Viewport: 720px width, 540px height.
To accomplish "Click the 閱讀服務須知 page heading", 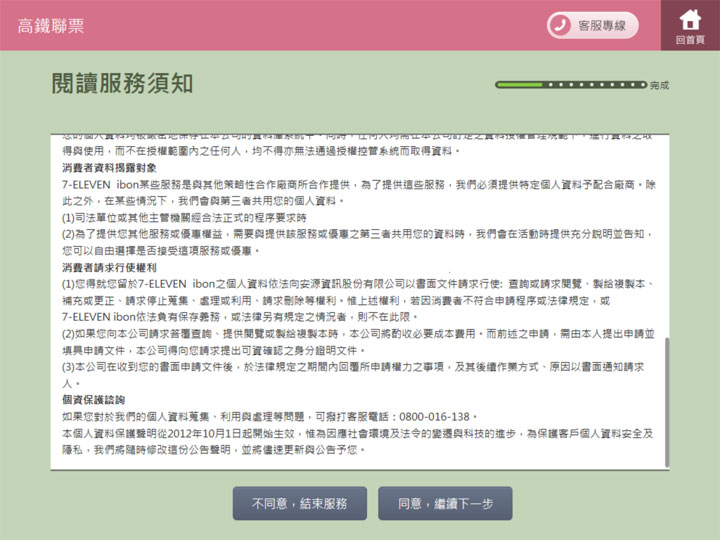I will click(x=122, y=84).
